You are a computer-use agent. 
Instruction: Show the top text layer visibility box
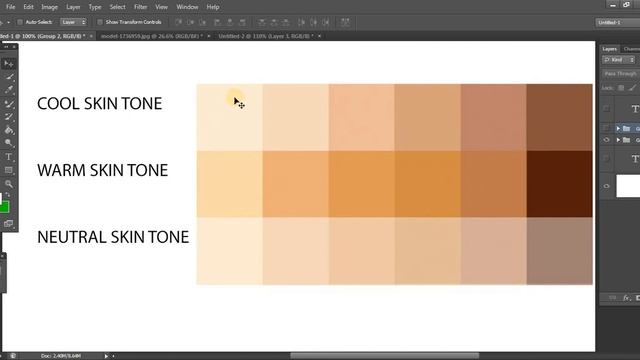click(607, 109)
